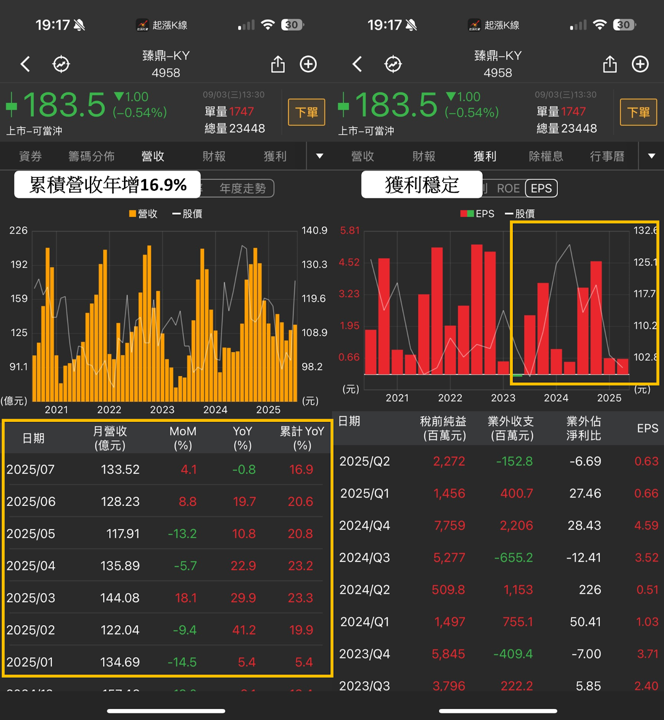Tap the 2024/Q4 earnings row
664x720 pixels.
(498, 525)
